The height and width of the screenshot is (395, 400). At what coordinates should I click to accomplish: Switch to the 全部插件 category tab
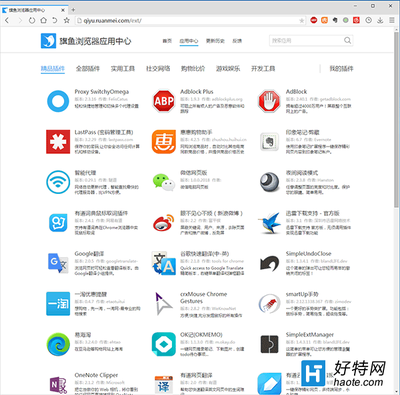click(88, 69)
